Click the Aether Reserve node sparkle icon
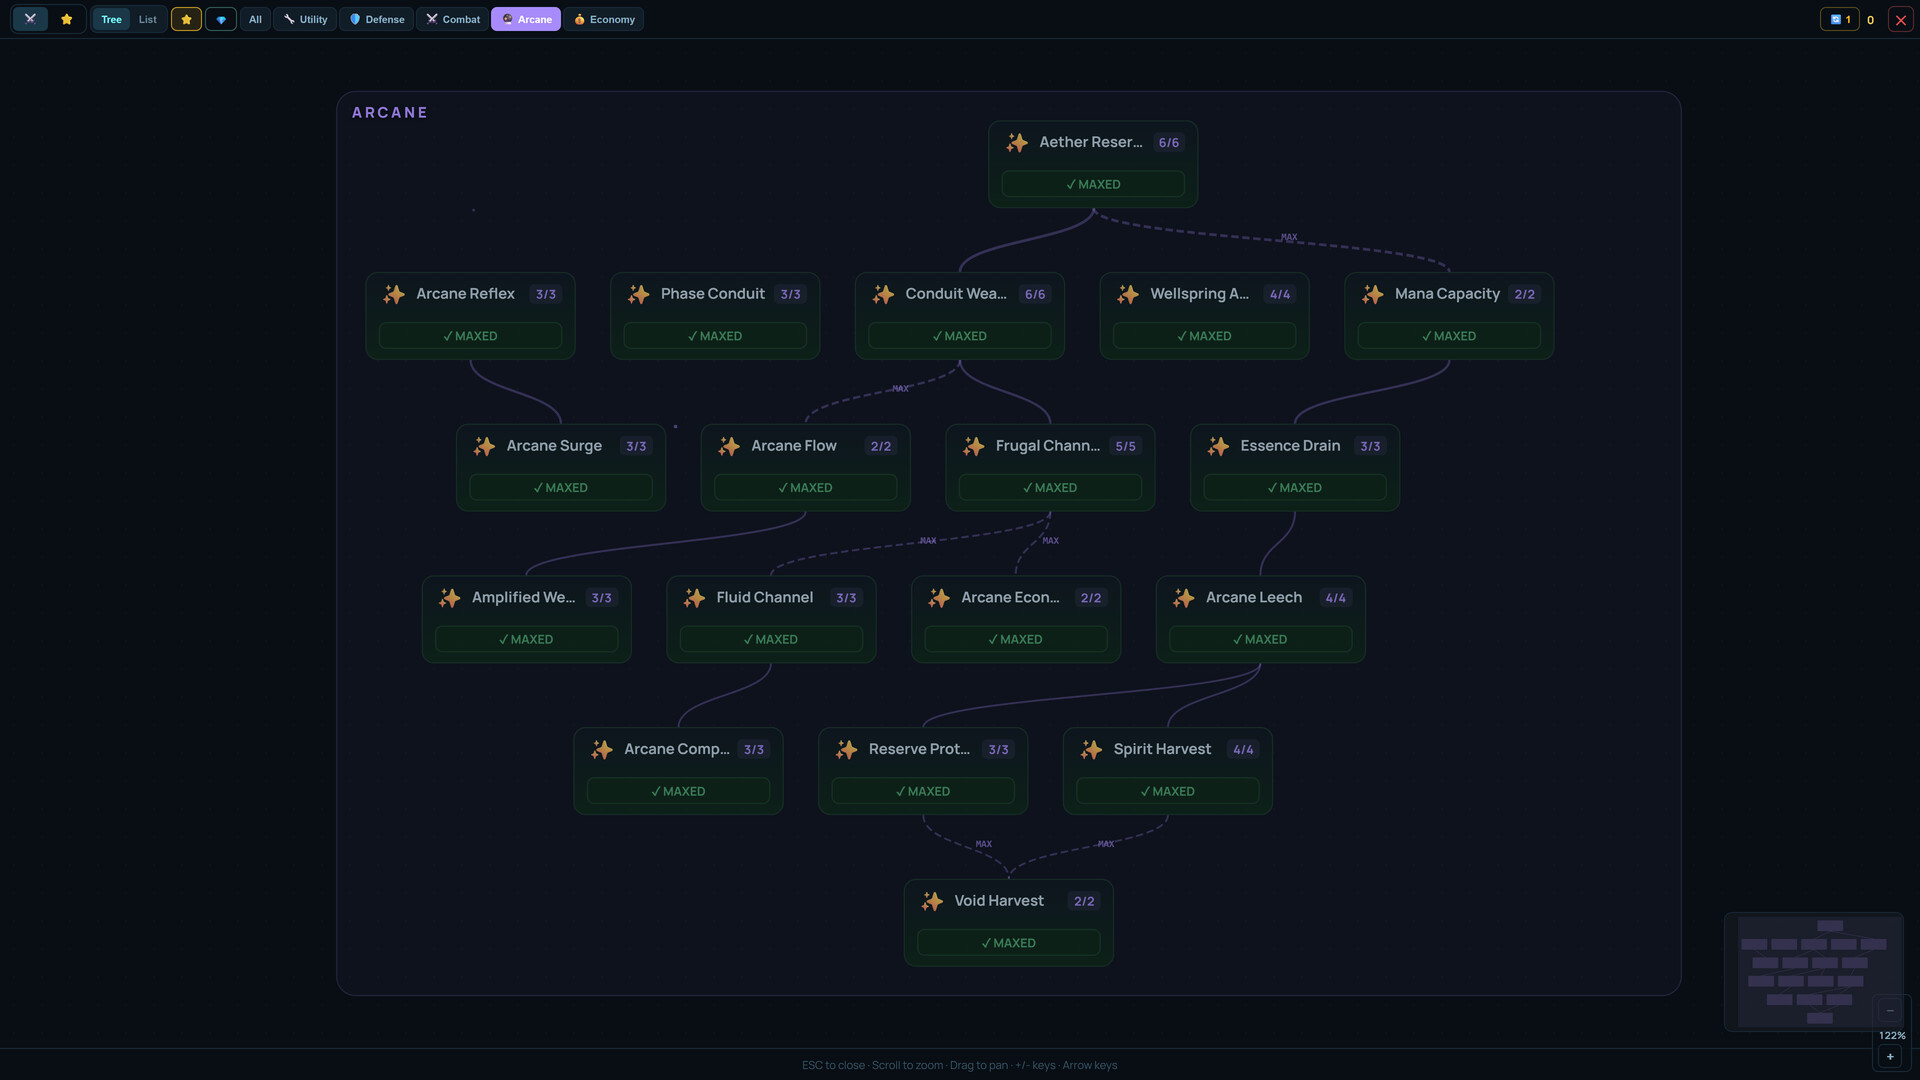The height and width of the screenshot is (1080, 1920). click(1017, 143)
